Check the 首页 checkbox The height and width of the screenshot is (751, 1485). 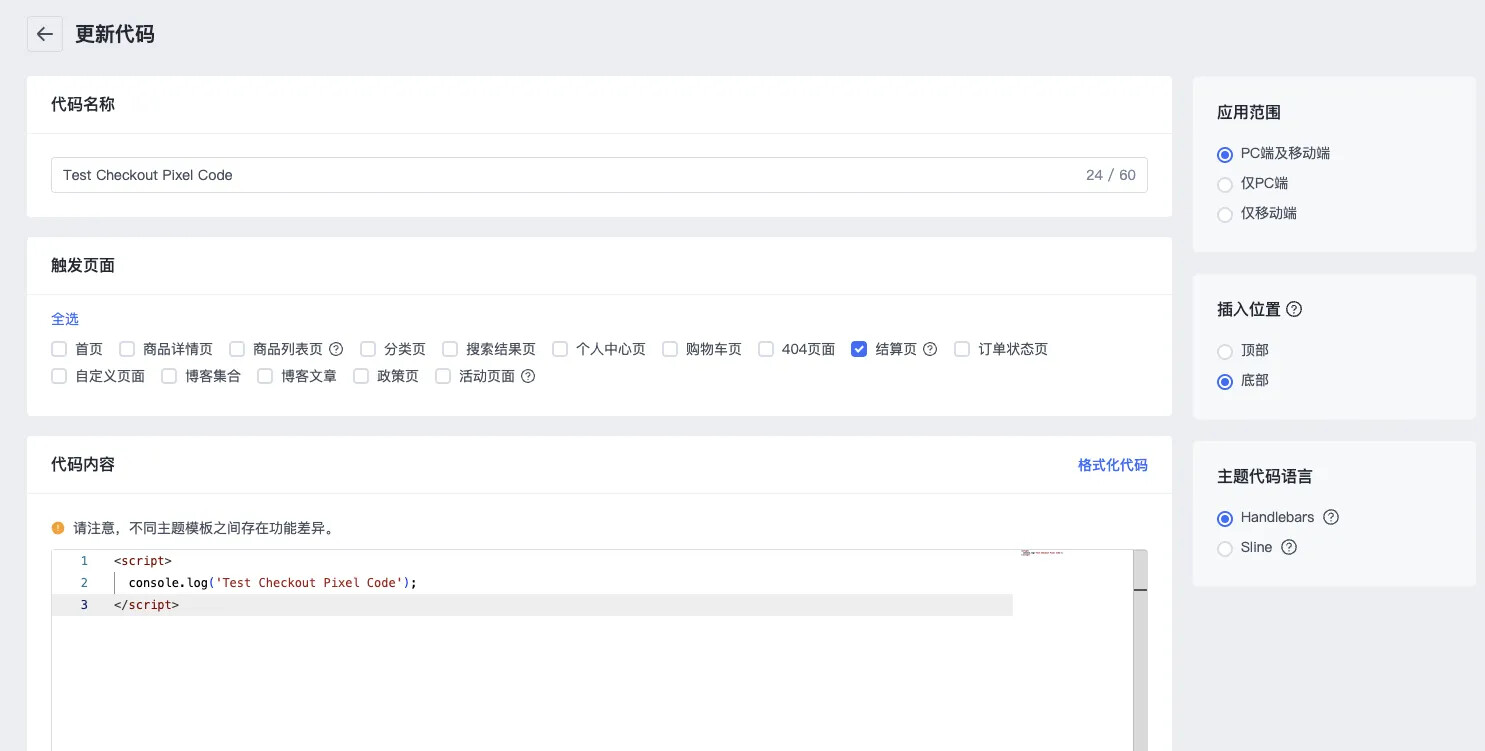pos(59,349)
